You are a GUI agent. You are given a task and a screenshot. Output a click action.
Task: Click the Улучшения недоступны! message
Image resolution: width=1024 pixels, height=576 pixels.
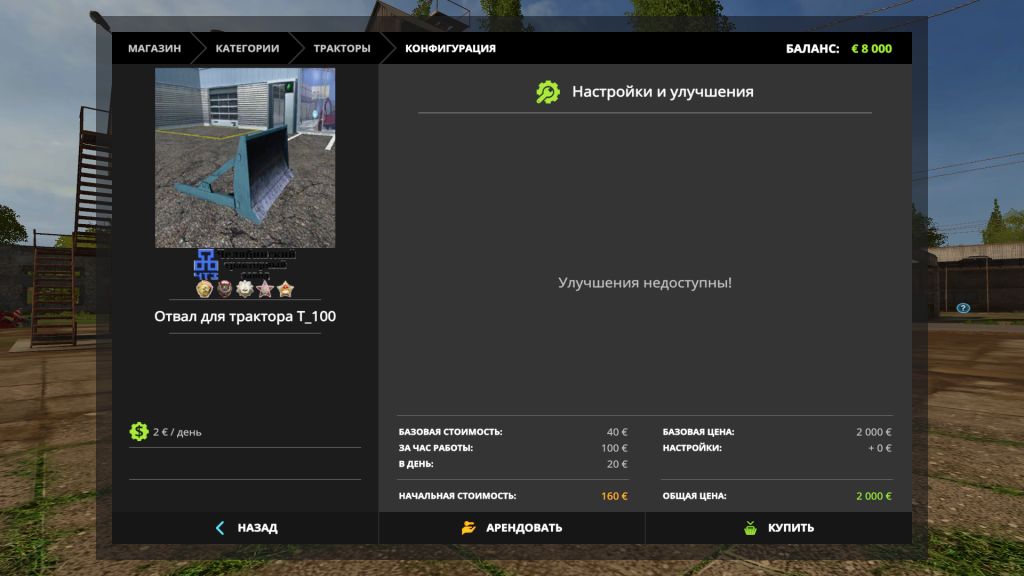(x=644, y=283)
